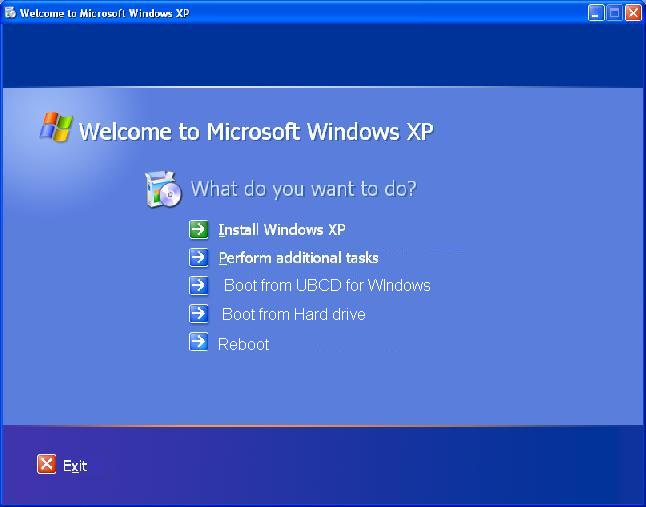Viewport: 646px width, 507px height.
Task: Click the Exit text label
Action: tap(75, 466)
